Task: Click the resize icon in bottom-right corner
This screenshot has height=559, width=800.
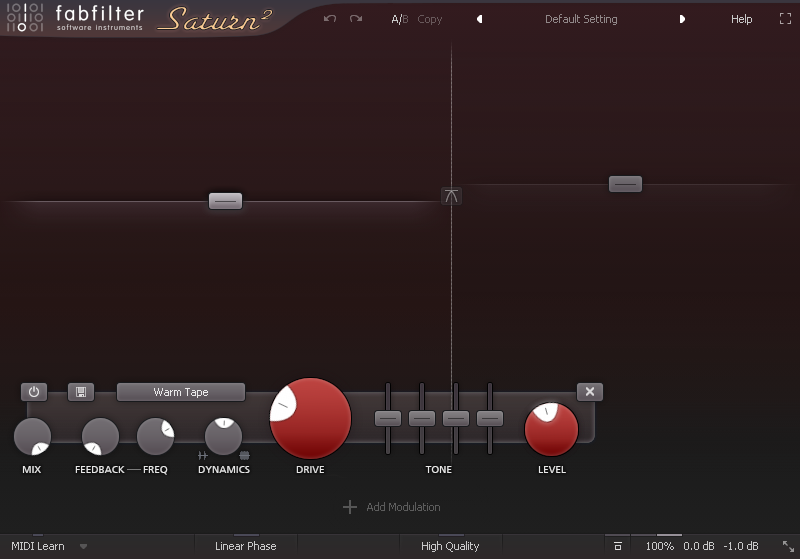Action: click(x=787, y=546)
